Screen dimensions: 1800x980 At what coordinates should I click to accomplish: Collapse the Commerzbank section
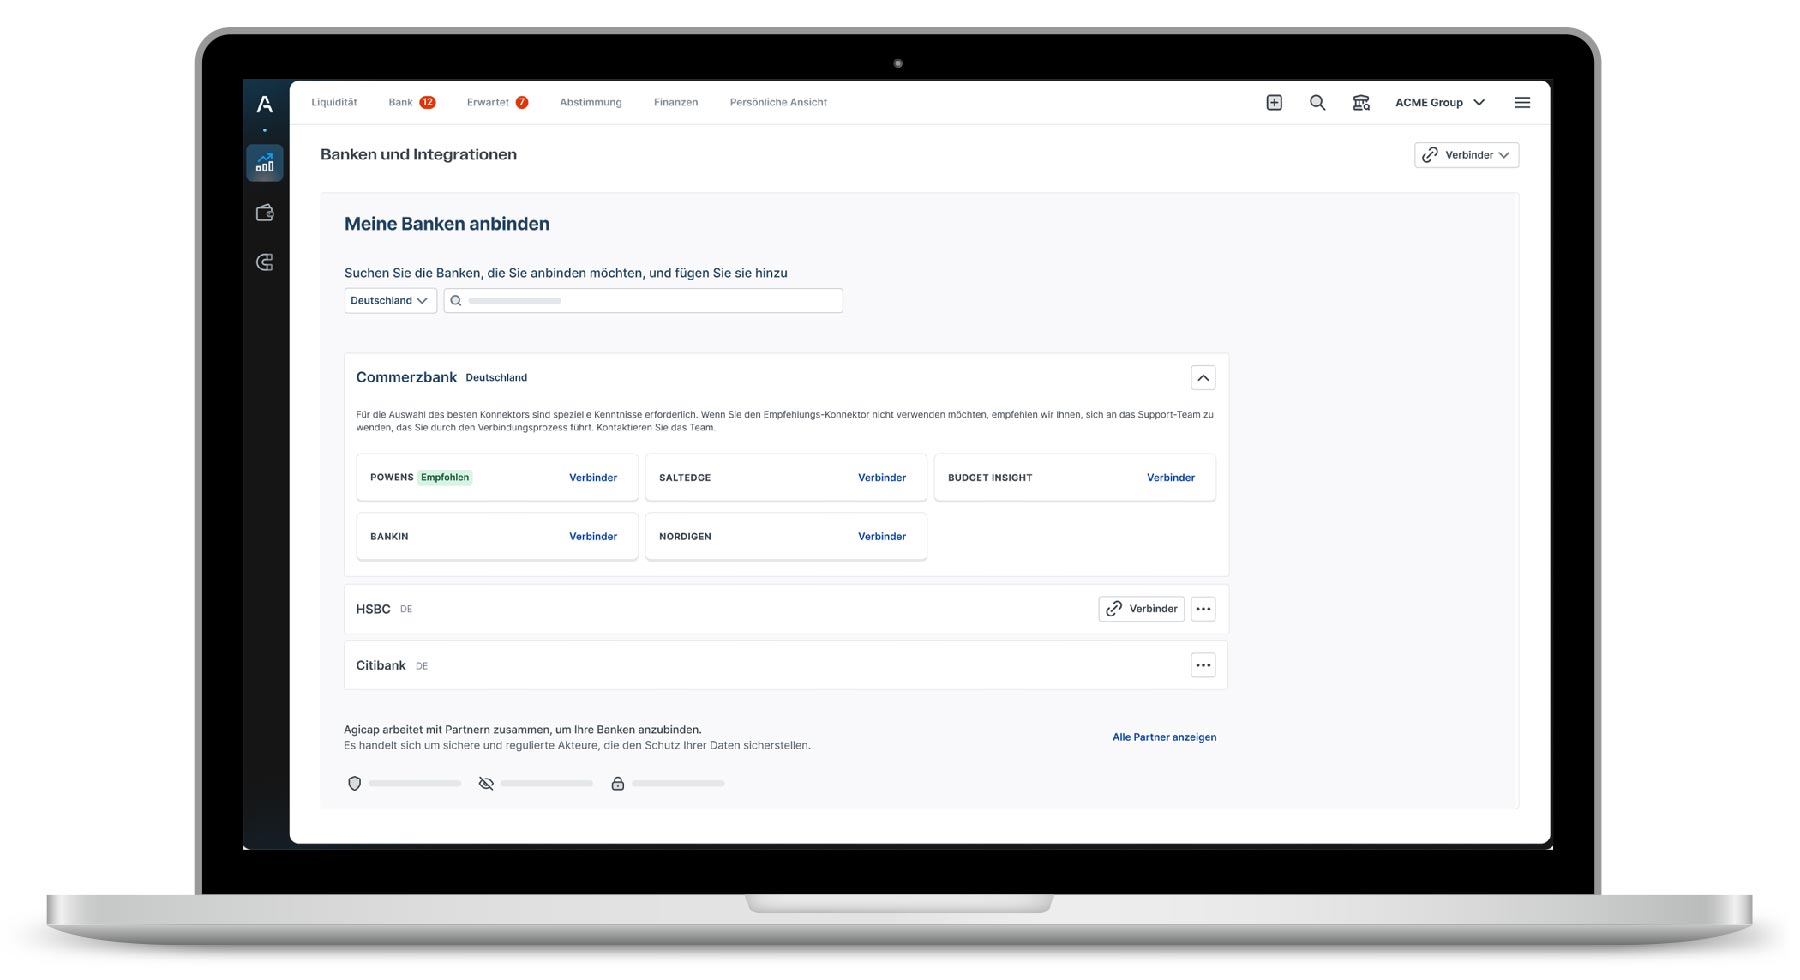[1203, 377]
